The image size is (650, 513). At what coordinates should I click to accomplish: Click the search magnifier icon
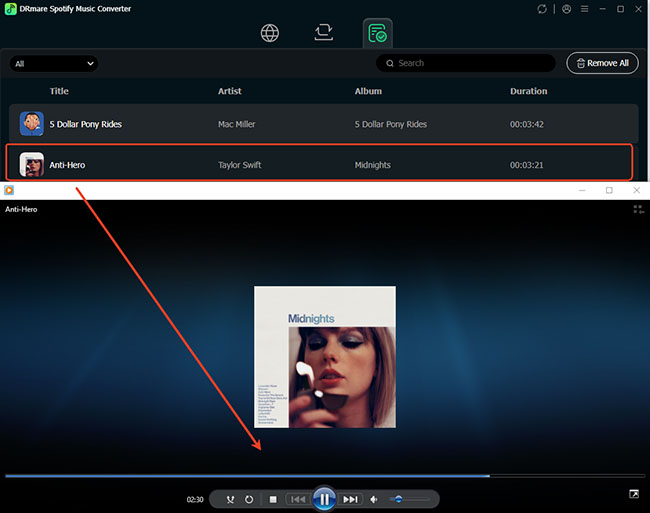tap(390, 63)
